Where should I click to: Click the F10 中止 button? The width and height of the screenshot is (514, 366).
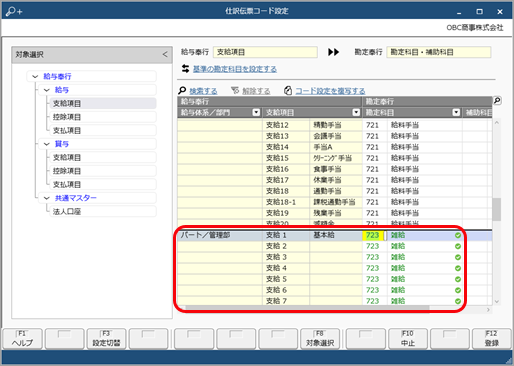pos(408,339)
